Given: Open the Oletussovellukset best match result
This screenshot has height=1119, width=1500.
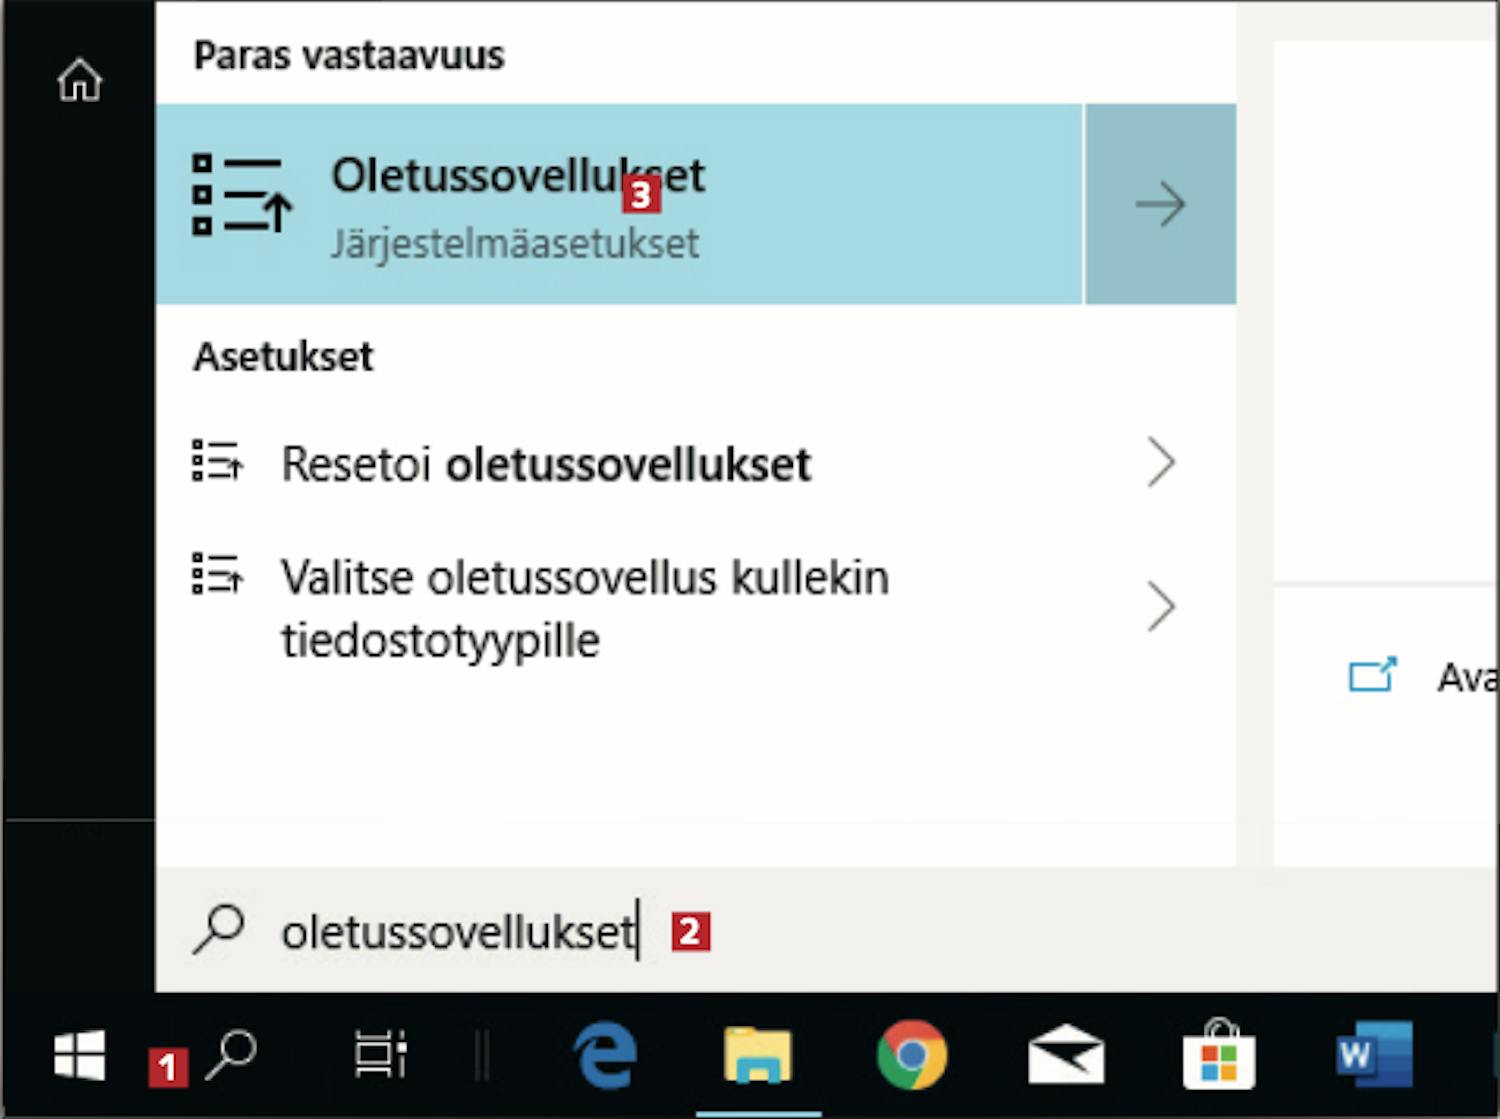Looking at the screenshot, I should tap(619, 204).
